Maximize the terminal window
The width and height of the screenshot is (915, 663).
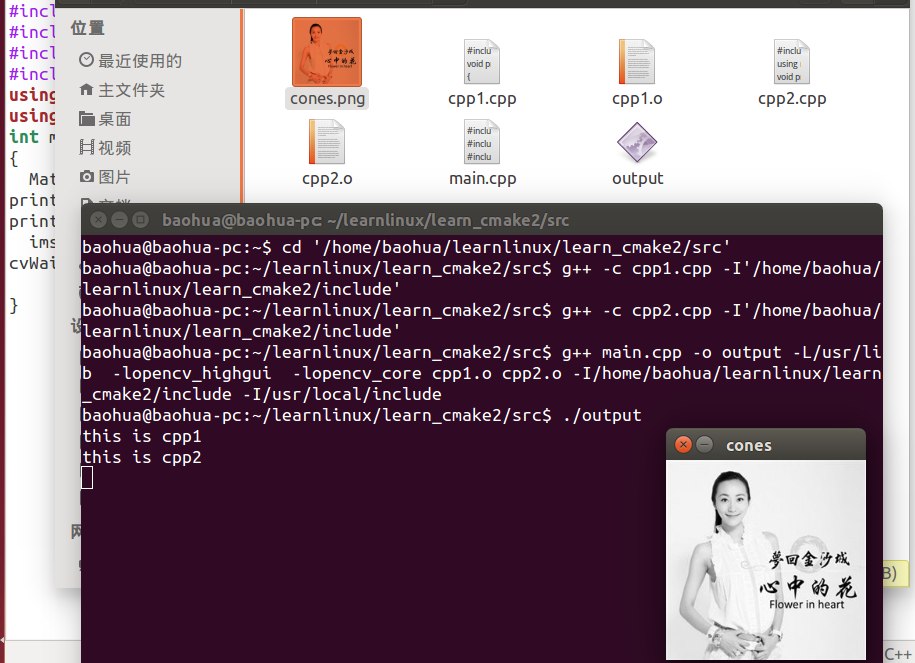141,220
